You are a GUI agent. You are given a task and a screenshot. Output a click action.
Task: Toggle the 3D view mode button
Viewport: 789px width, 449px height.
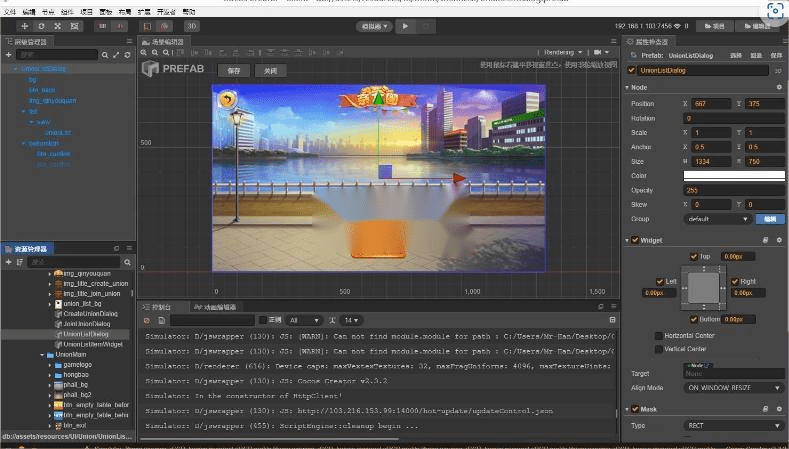192,26
